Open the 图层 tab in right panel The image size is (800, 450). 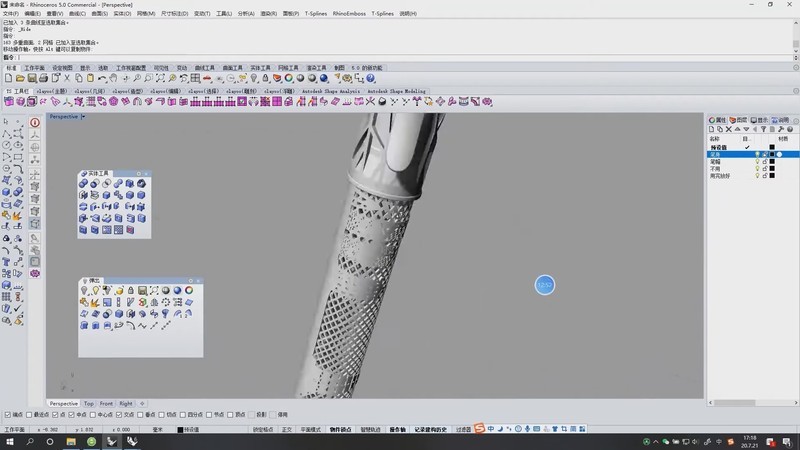pyautogui.click(x=739, y=119)
